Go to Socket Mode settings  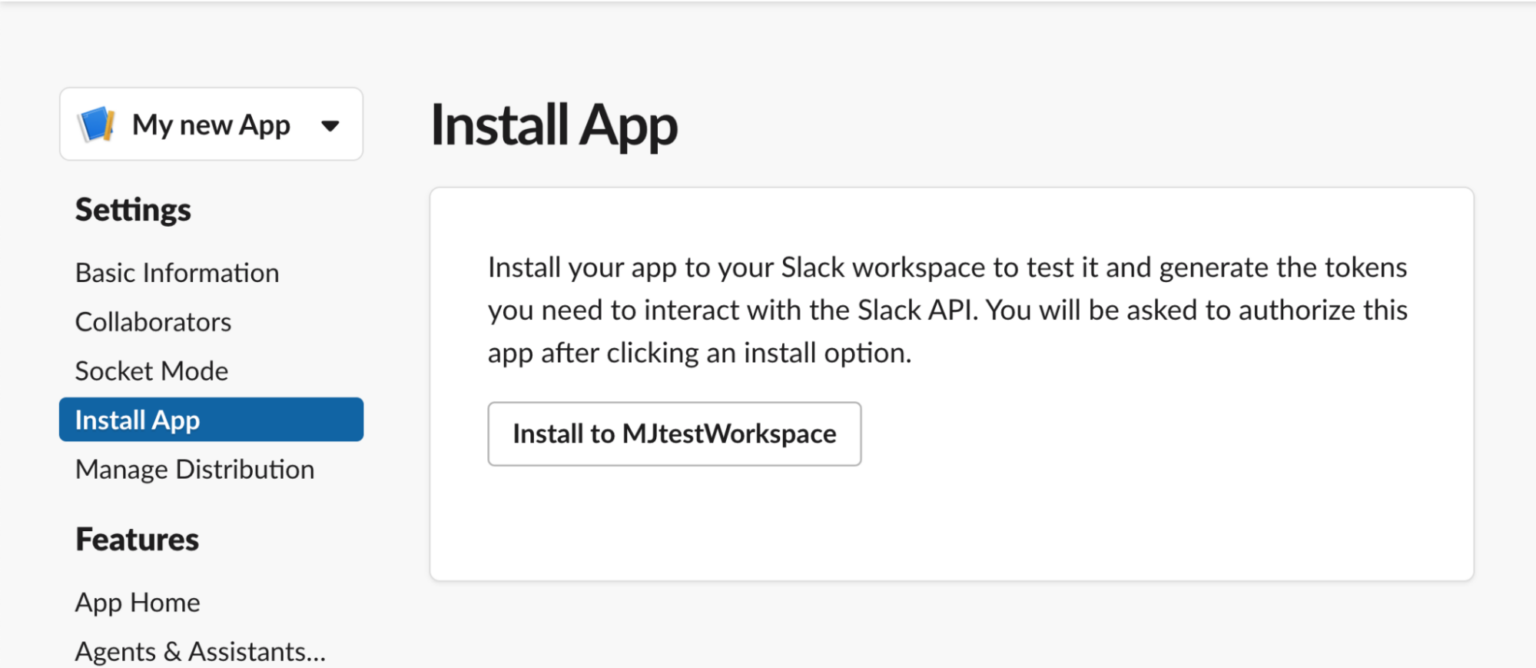(151, 370)
